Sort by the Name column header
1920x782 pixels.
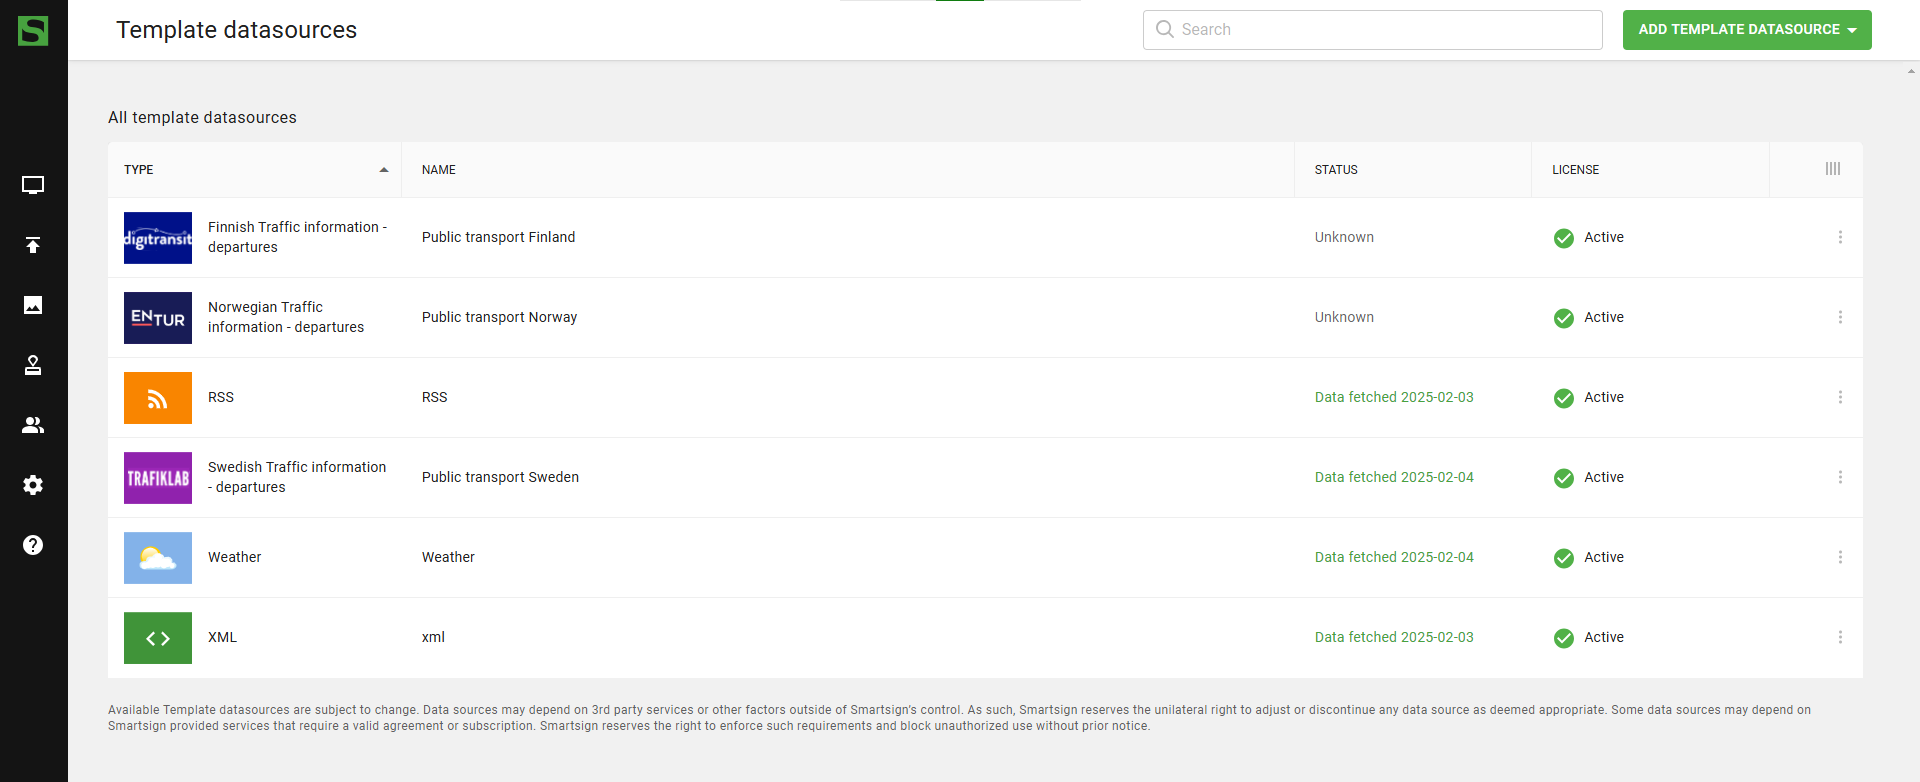point(439,170)
